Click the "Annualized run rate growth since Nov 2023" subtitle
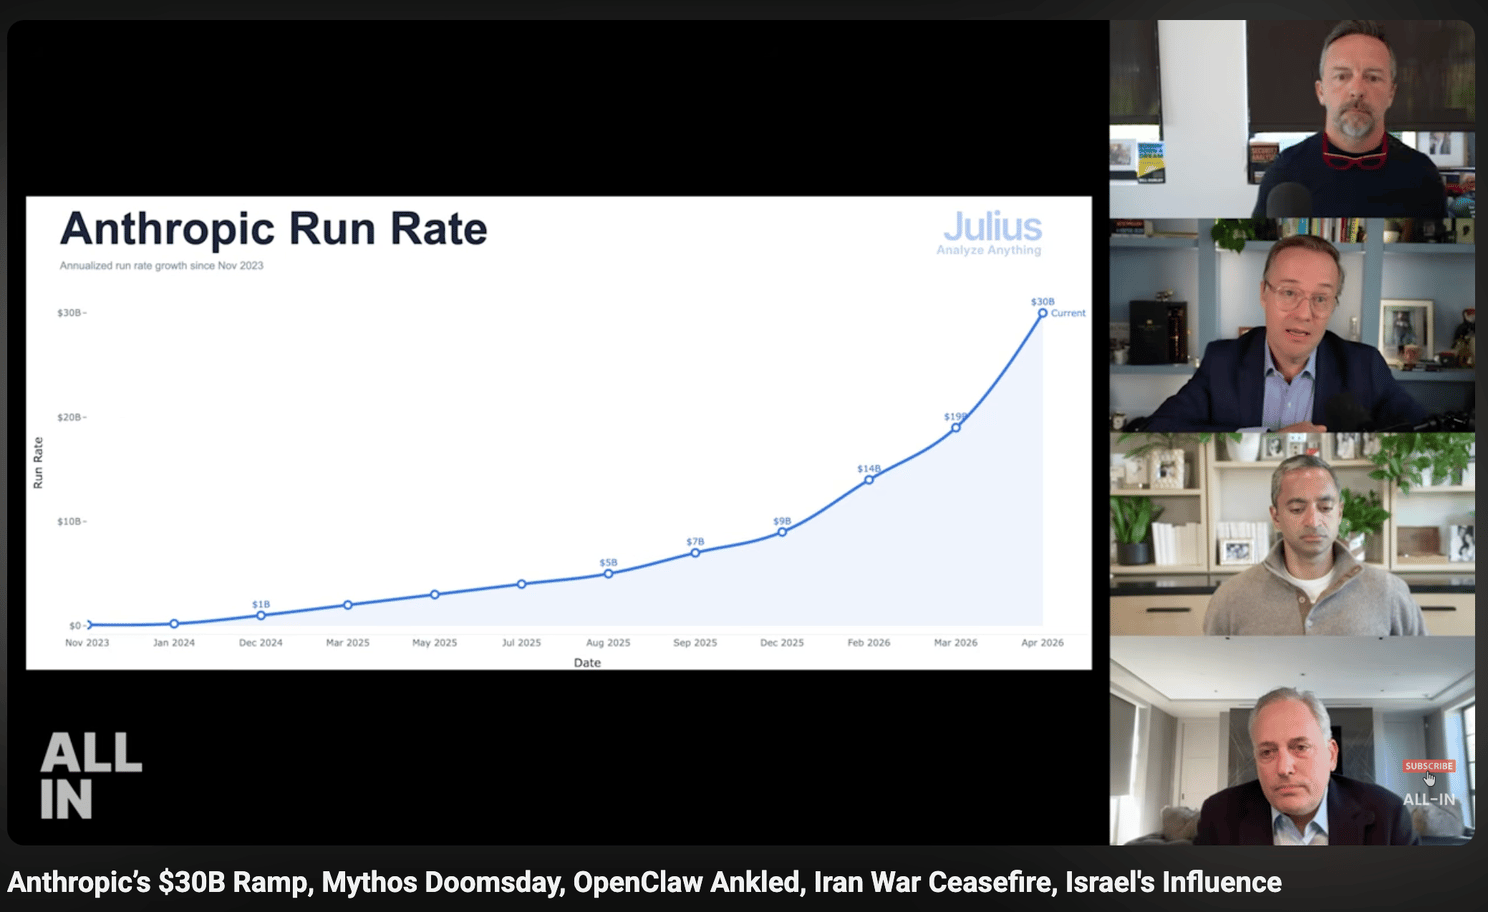This screenshot has height=912, width=1488. [161, 266]
